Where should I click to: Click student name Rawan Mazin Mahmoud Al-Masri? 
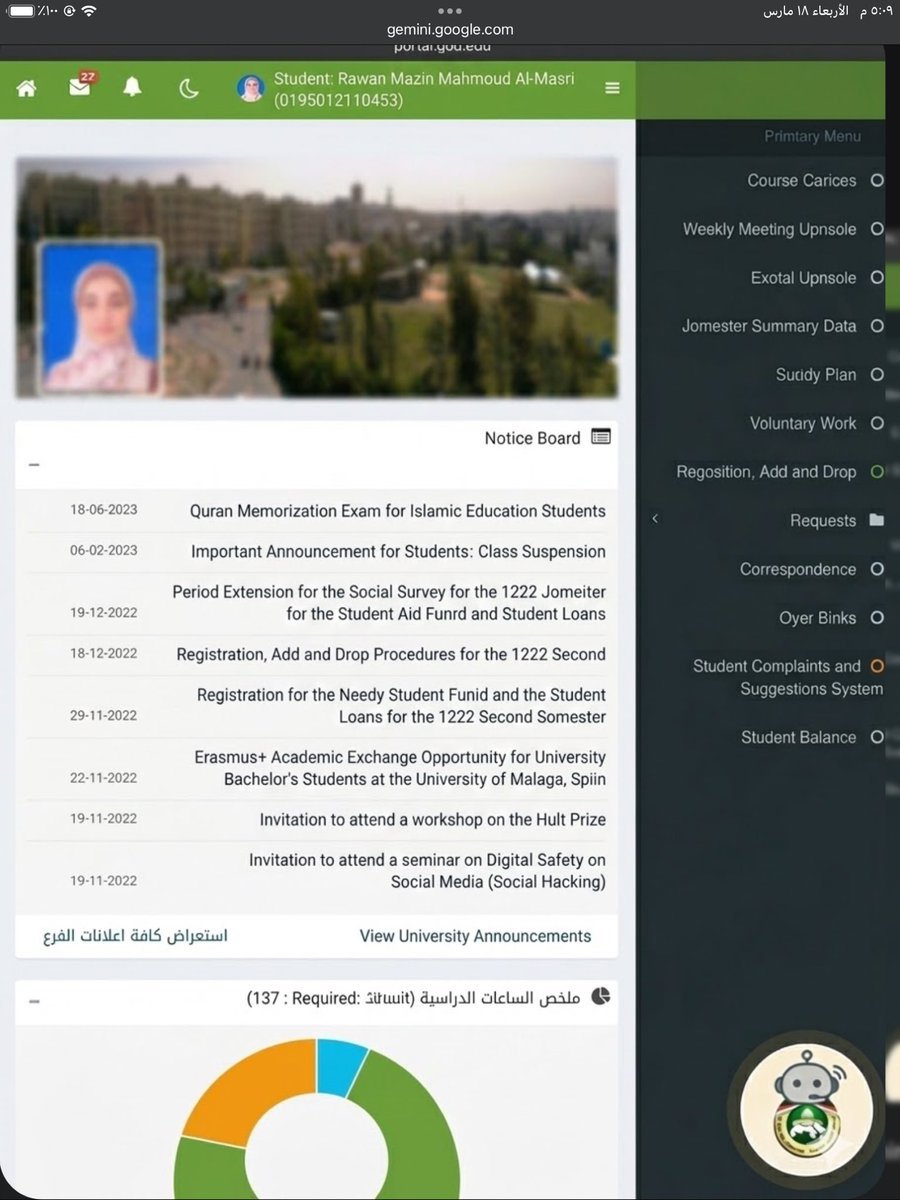point(456,79)
